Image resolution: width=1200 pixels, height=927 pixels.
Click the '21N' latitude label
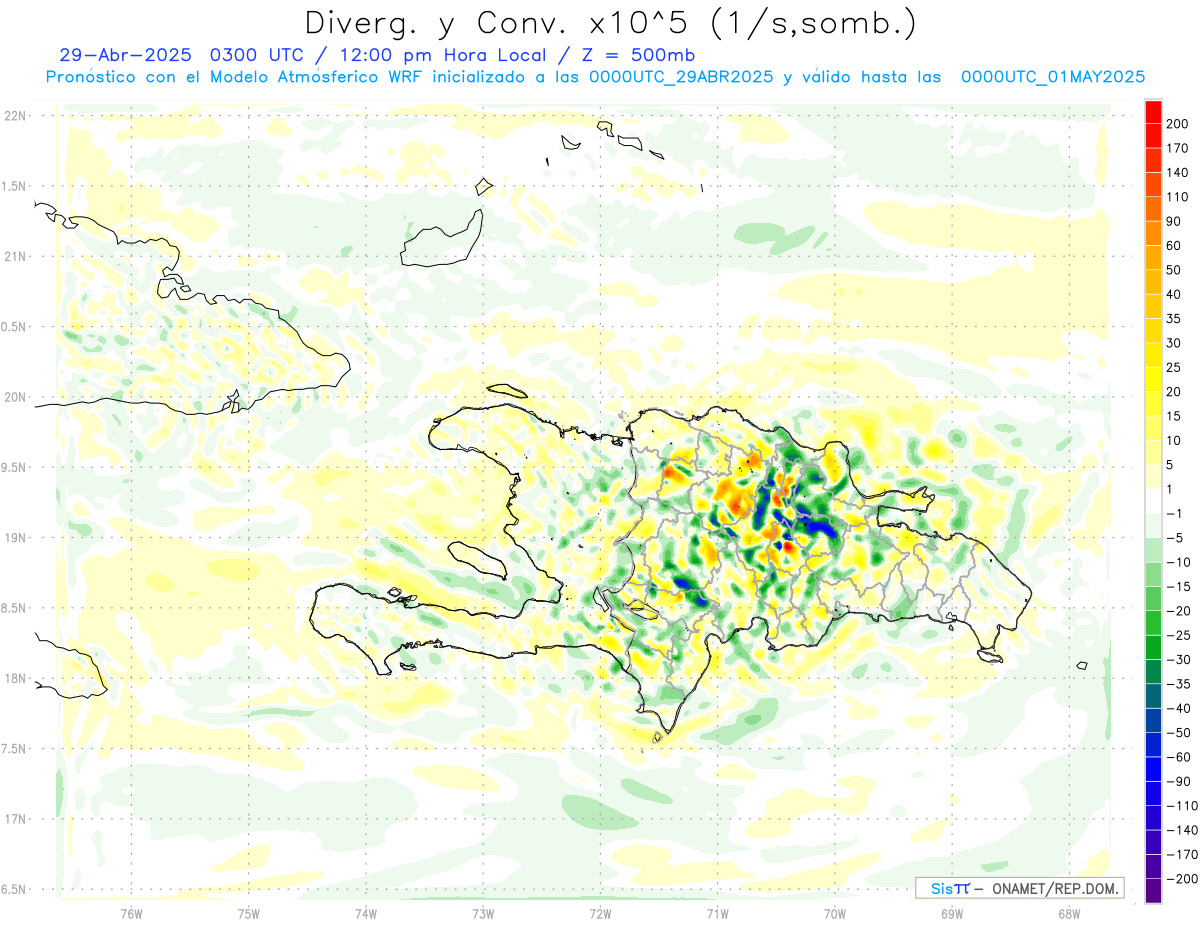[x=14, y=256]
